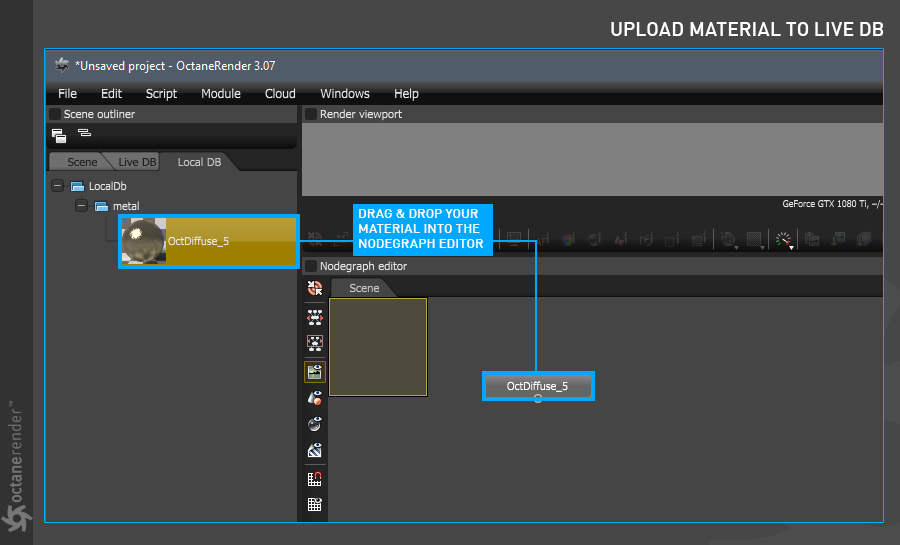Toggle the material ball preview icon
This screenshot has height=545, width=900.
pos(315,424)
